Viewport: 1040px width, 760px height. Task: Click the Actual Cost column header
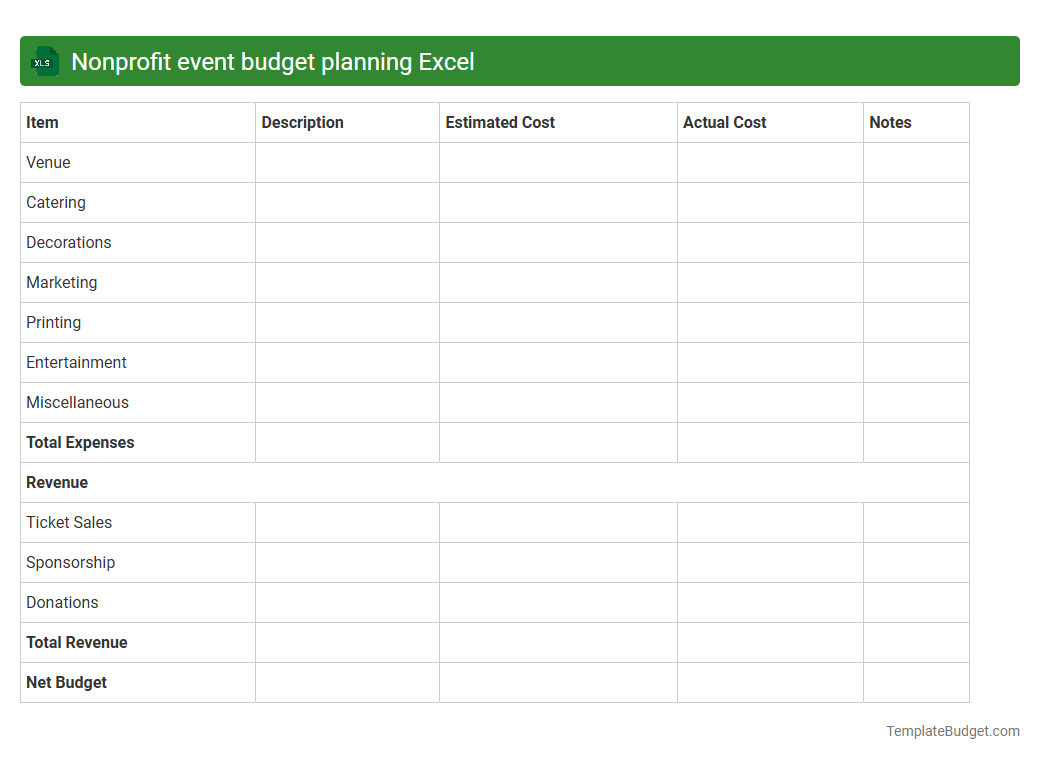coord(725,122)
